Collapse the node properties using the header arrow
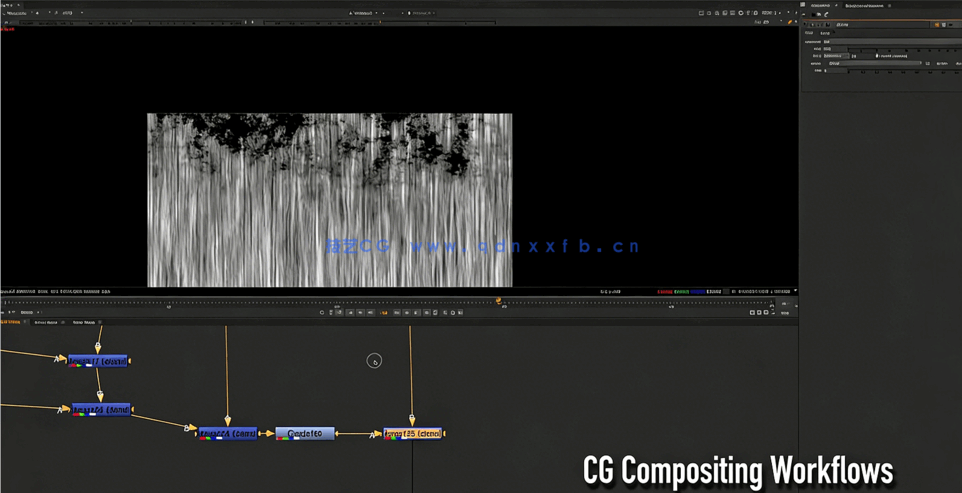 click(806, 25)
